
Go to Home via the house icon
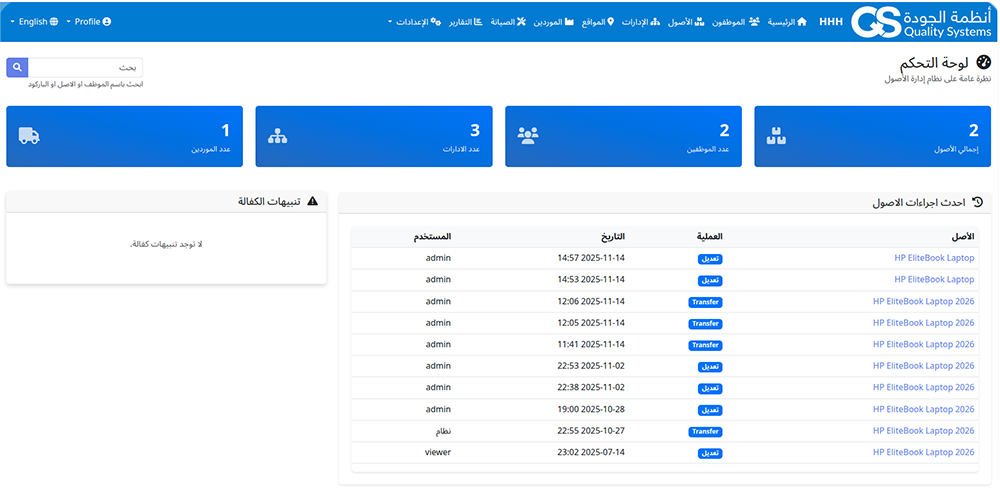tap(801, 21)
